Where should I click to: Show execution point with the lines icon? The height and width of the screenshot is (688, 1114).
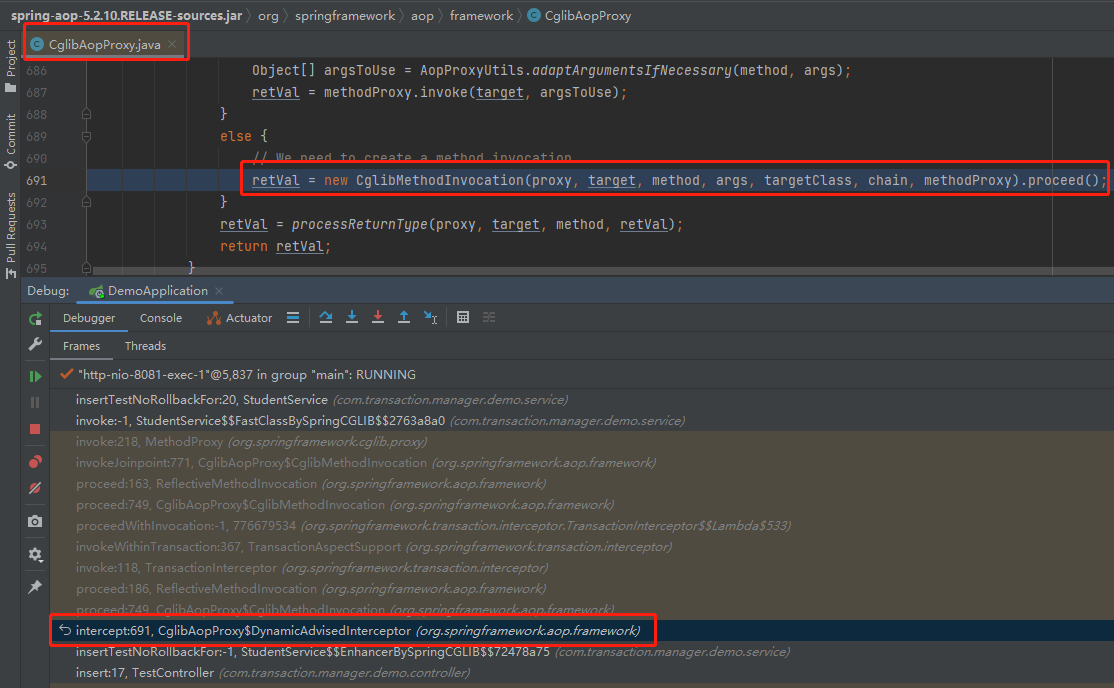[x=293, y=318]
